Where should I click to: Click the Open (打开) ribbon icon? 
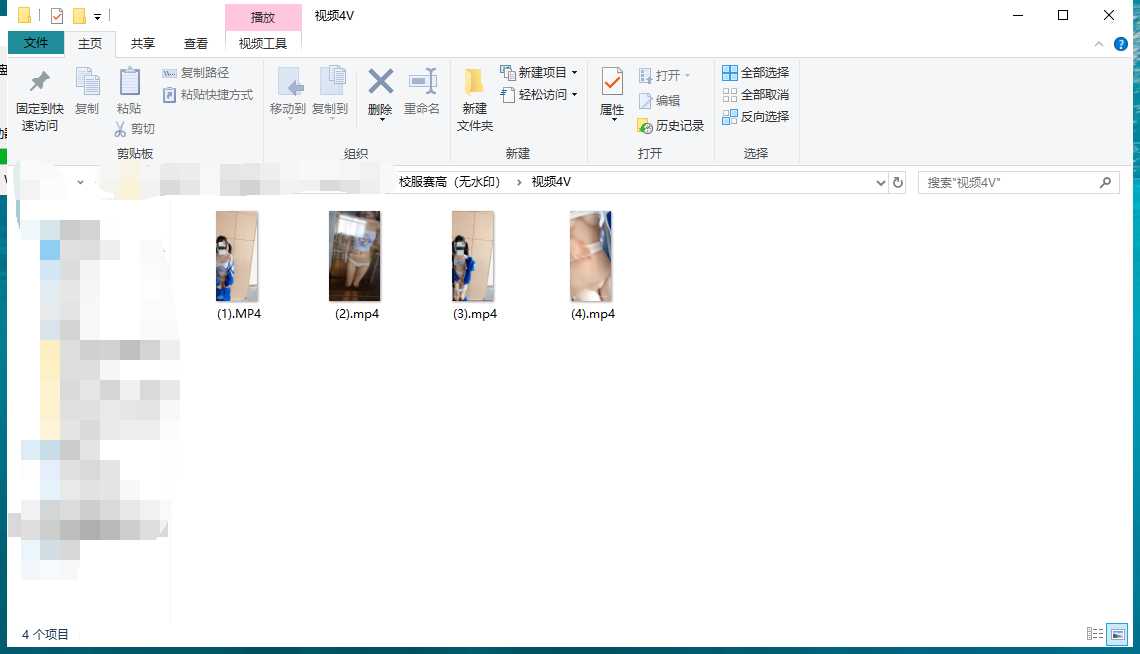pyautogui.click(x=645, y=76)
